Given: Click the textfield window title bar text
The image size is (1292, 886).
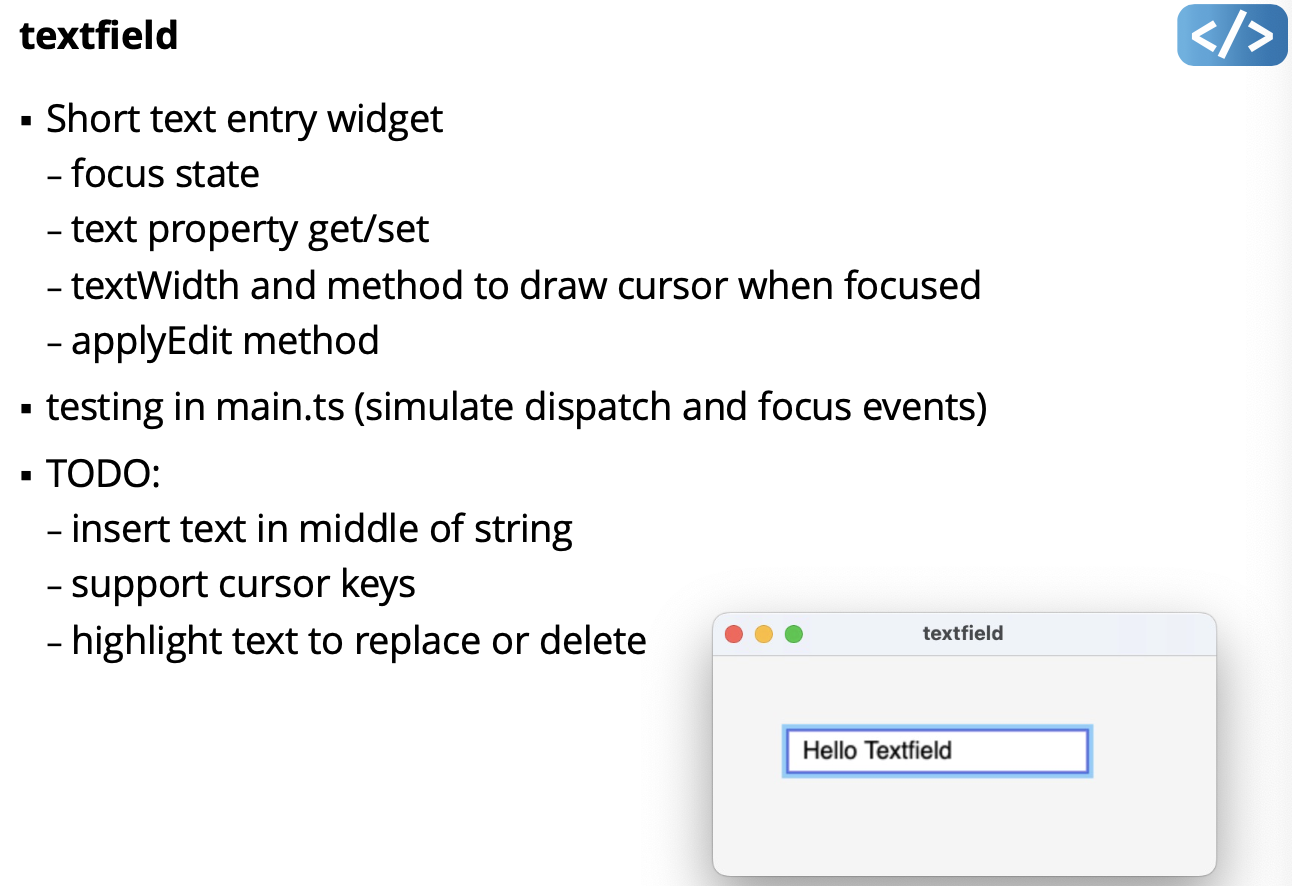Looking at the screenshot, I should tap(962, 633).
